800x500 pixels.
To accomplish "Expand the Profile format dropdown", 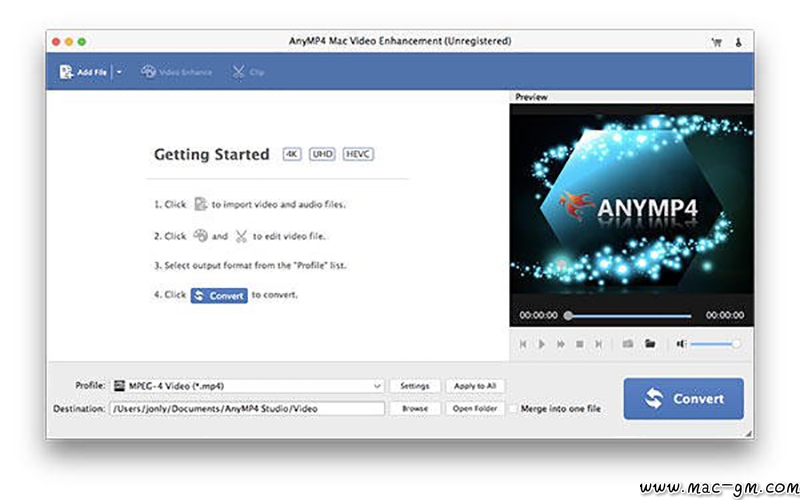I will pyautogui.click(x=377, y=386).
